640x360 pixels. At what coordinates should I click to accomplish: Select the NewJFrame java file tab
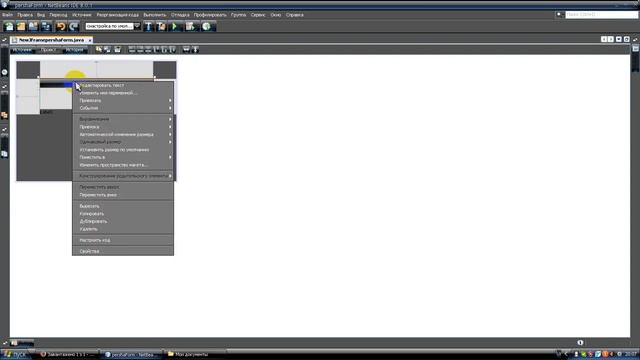coord(51,40)
